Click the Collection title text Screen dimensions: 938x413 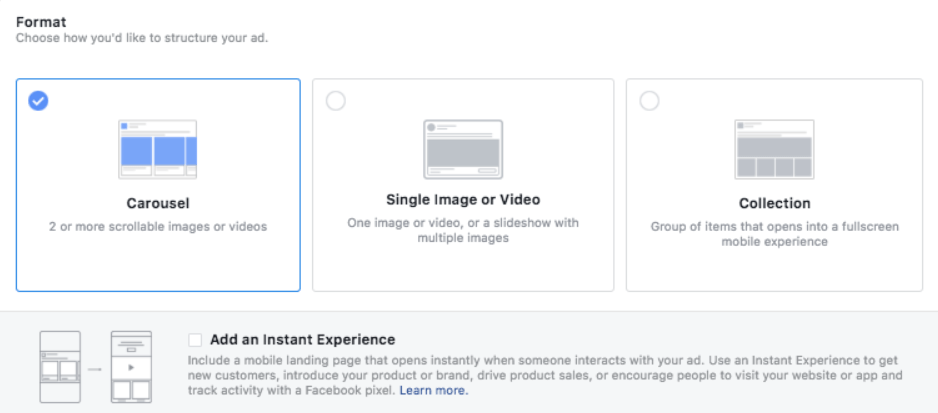coord(775,204)
